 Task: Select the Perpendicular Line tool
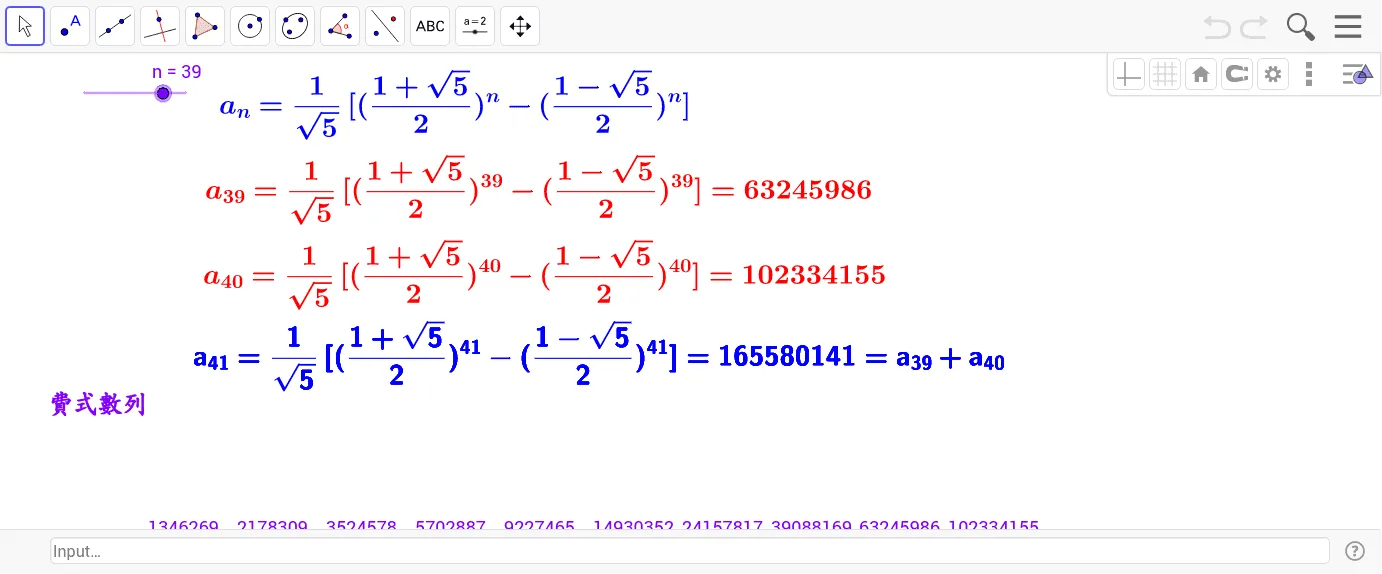coord(160,26)
